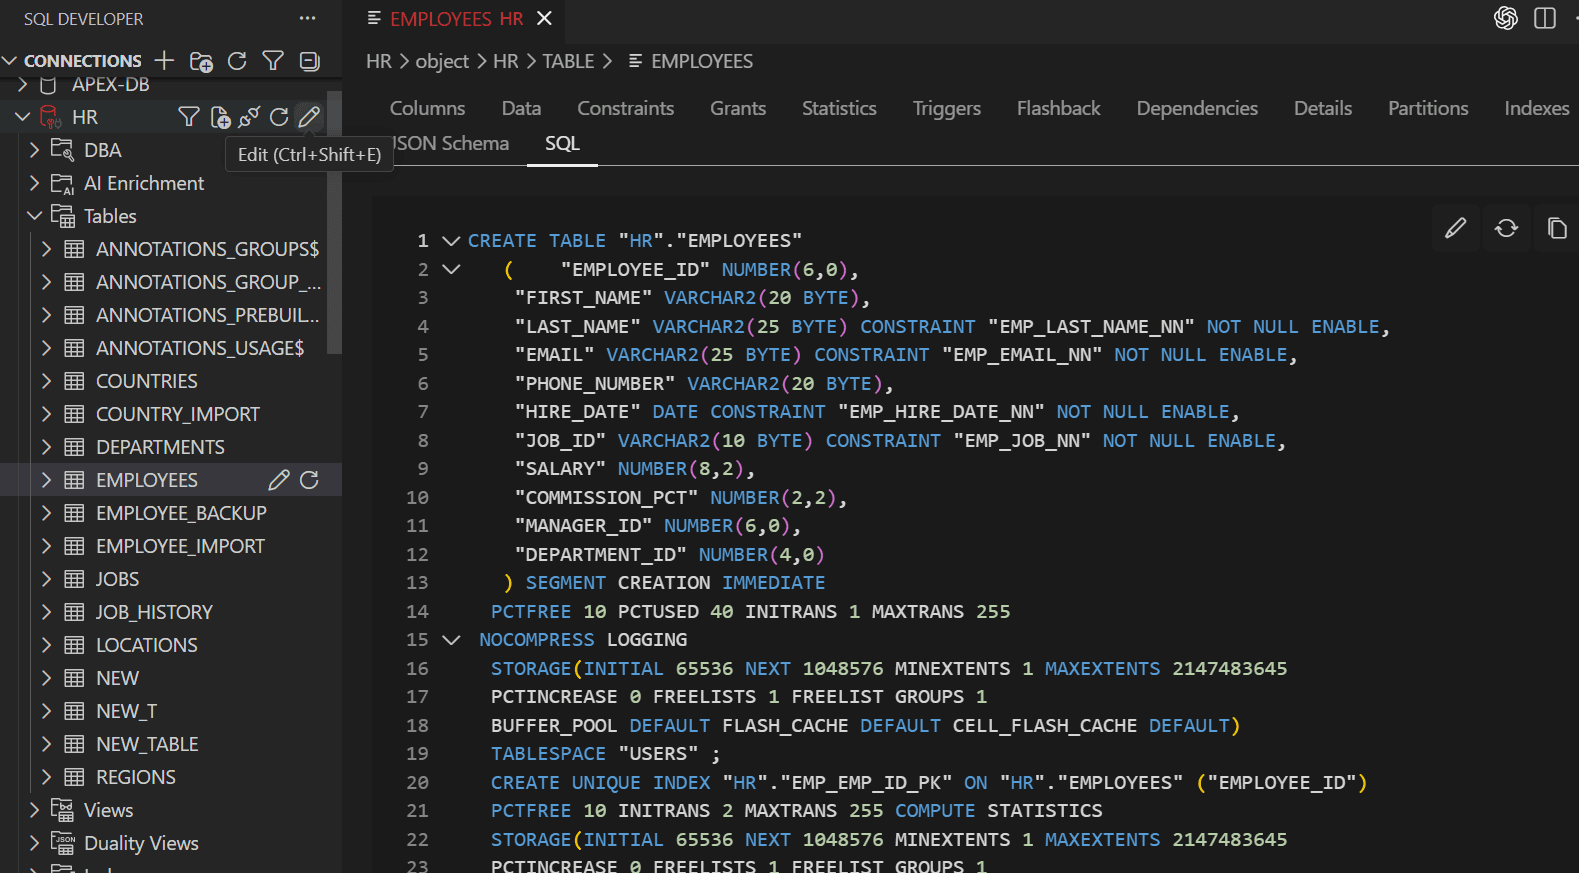Image resolution: width=1579 pixels, height=873 pixels.
Task: Click the Connections panel vertical scrollbar
Action: click(x=334, y=222)
